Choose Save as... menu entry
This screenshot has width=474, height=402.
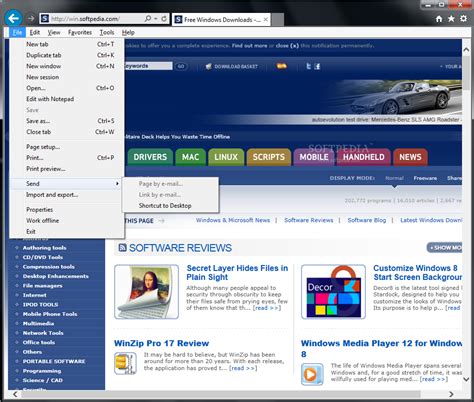(67, 121)
